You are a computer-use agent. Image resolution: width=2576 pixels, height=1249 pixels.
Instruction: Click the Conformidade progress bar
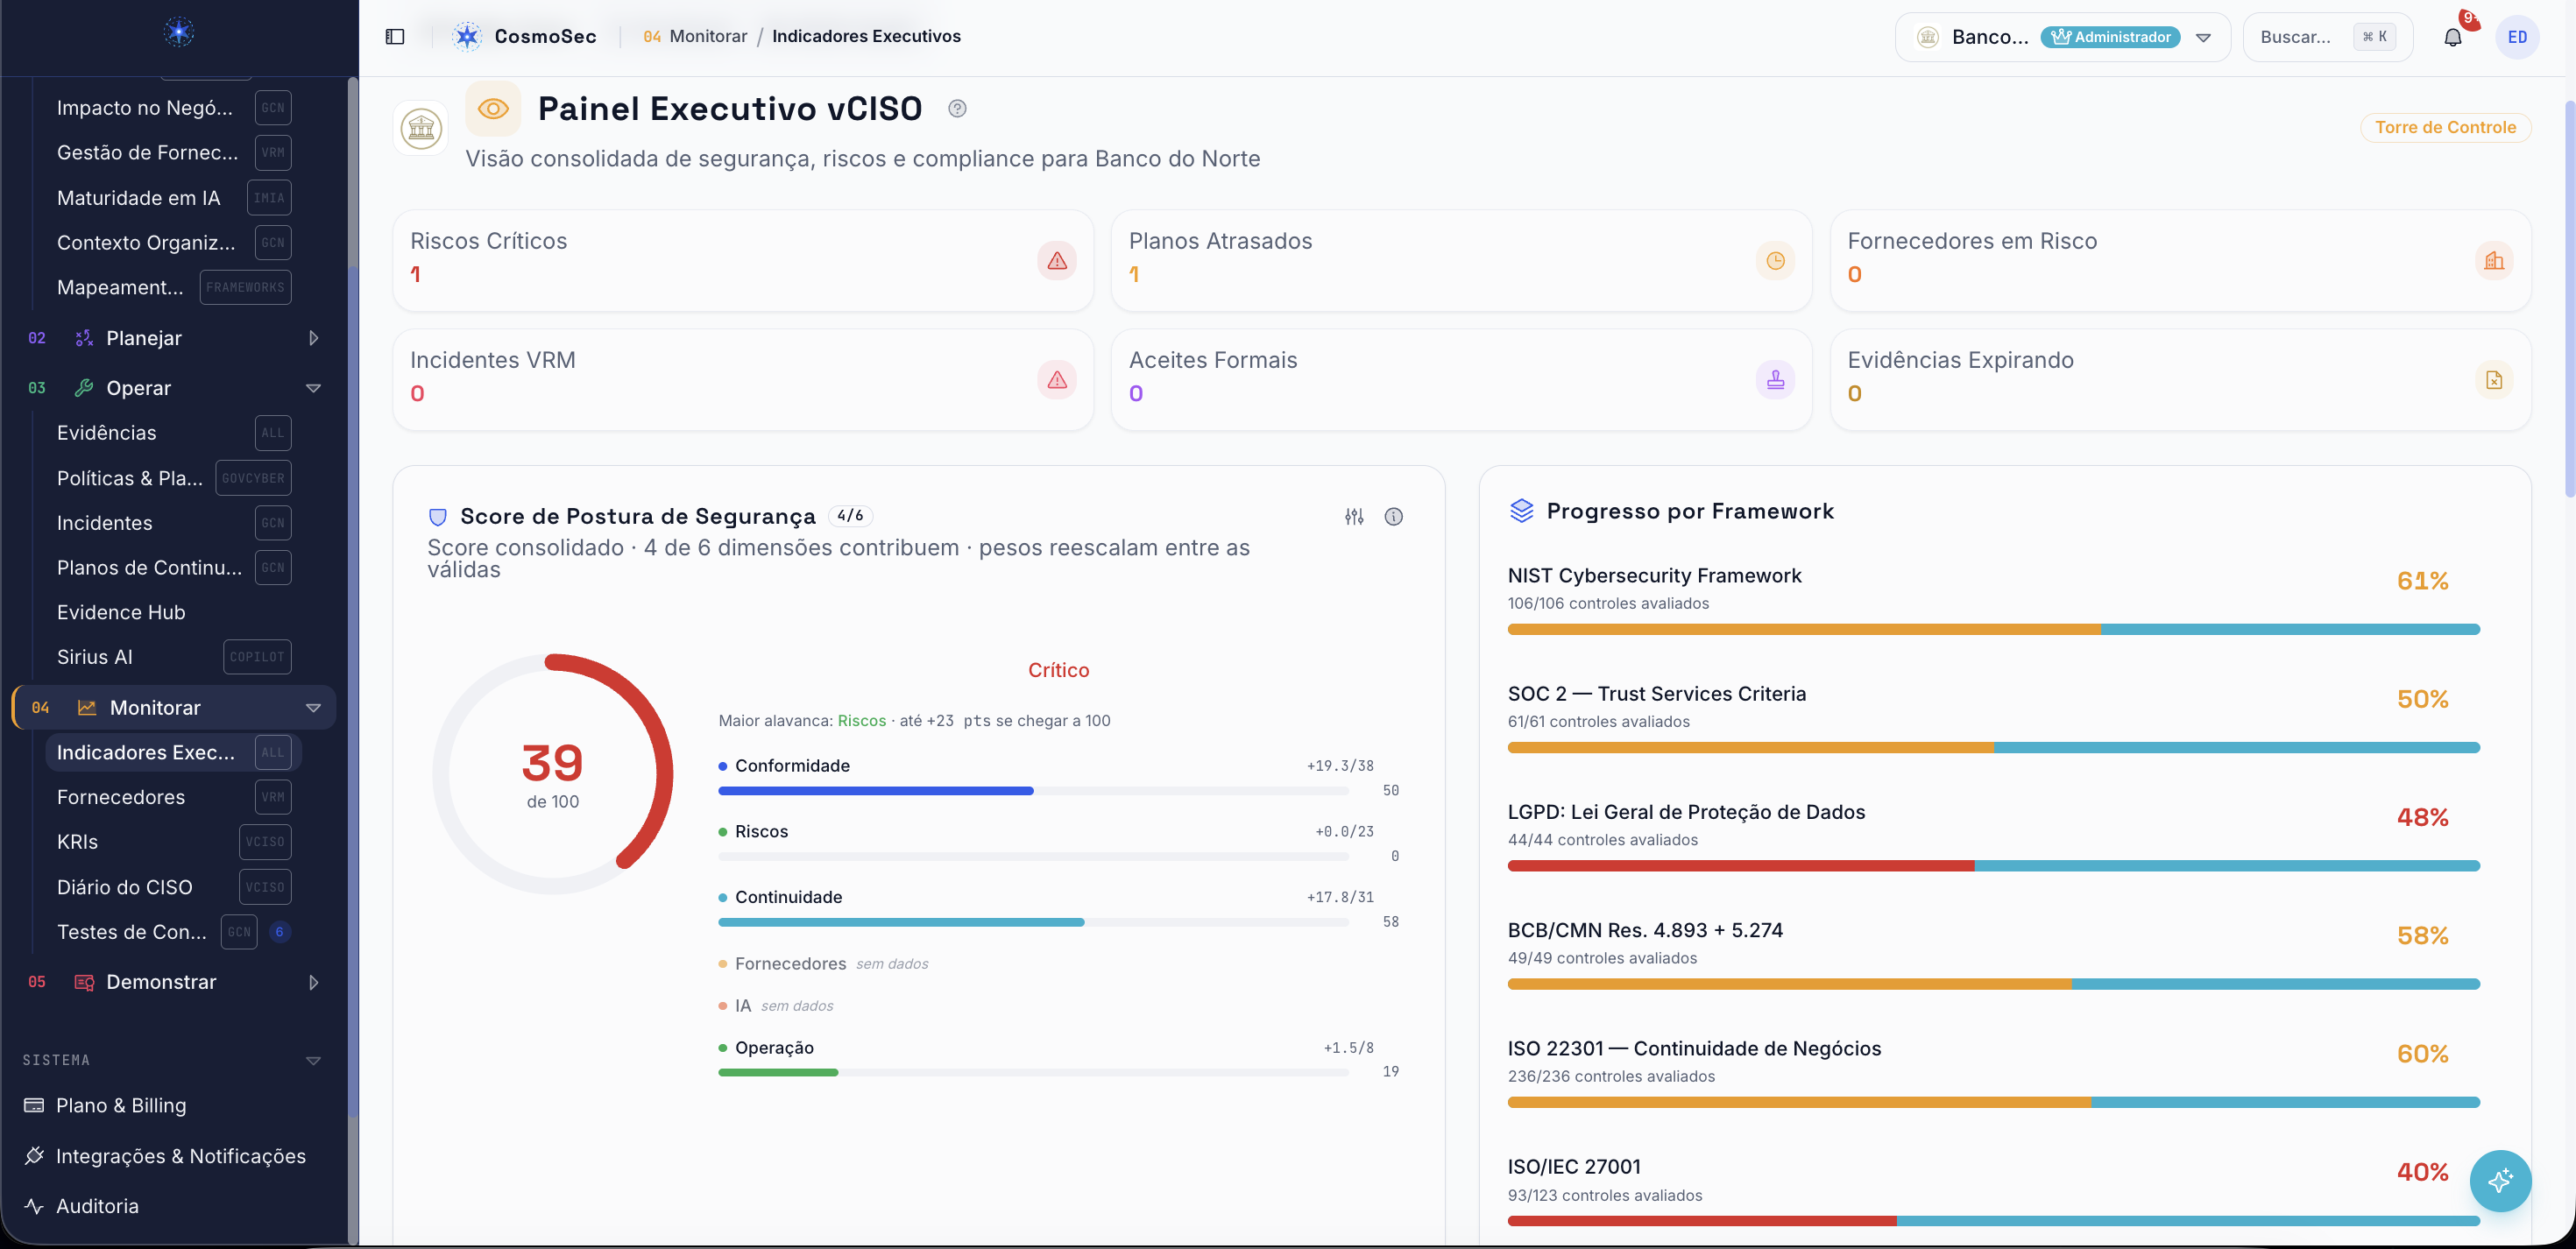[x=1033, y=791]
